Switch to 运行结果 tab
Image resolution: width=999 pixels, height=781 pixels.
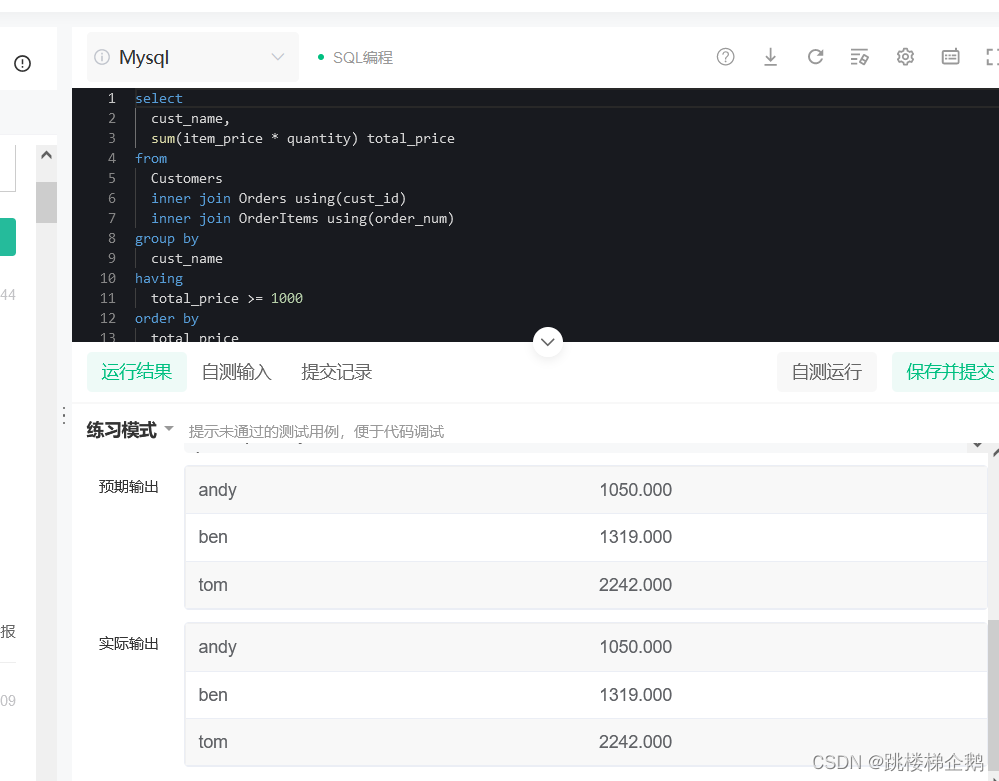pyautogui.click(x=136, y=372)
